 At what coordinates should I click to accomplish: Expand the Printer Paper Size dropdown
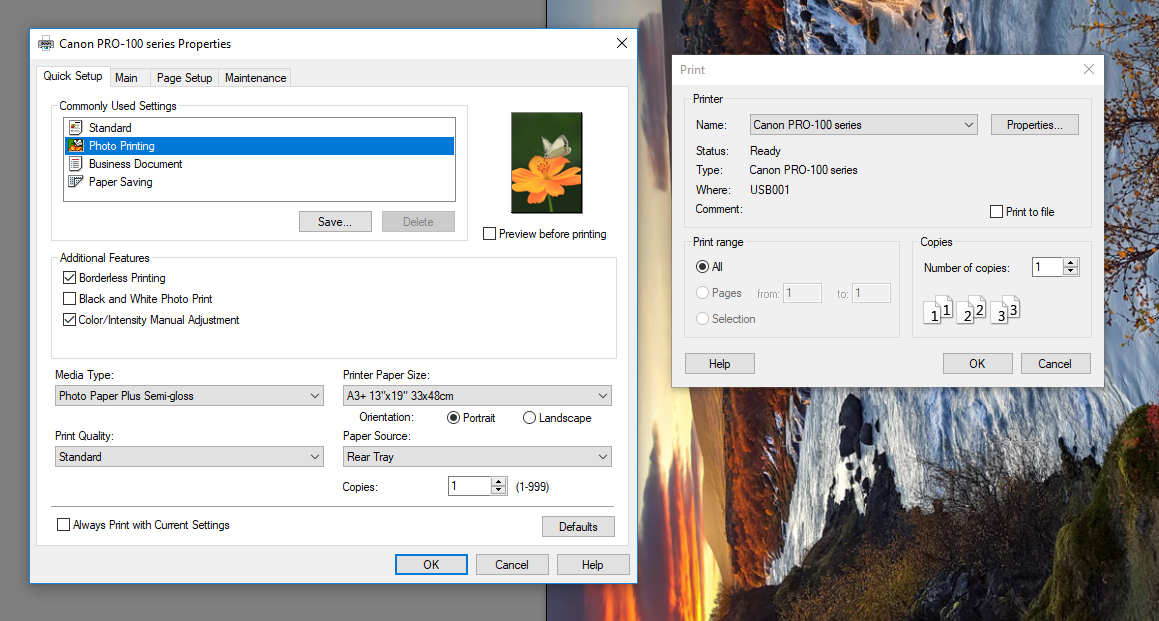477,396
